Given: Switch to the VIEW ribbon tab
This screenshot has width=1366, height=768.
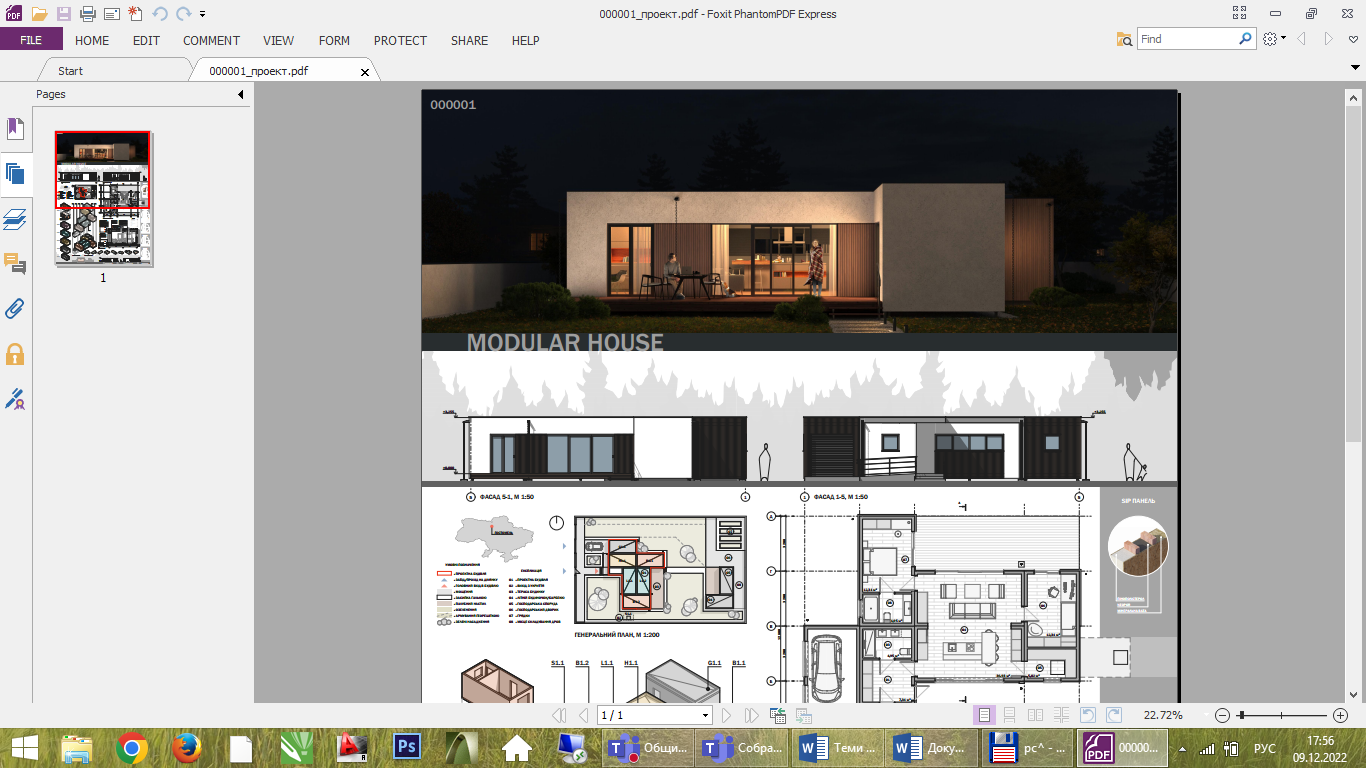Looking at the screenshot, I should tap(278, 41).
